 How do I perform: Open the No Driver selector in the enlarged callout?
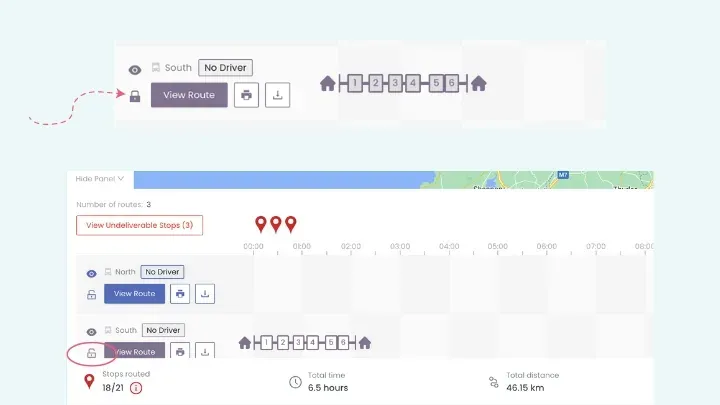225,68
